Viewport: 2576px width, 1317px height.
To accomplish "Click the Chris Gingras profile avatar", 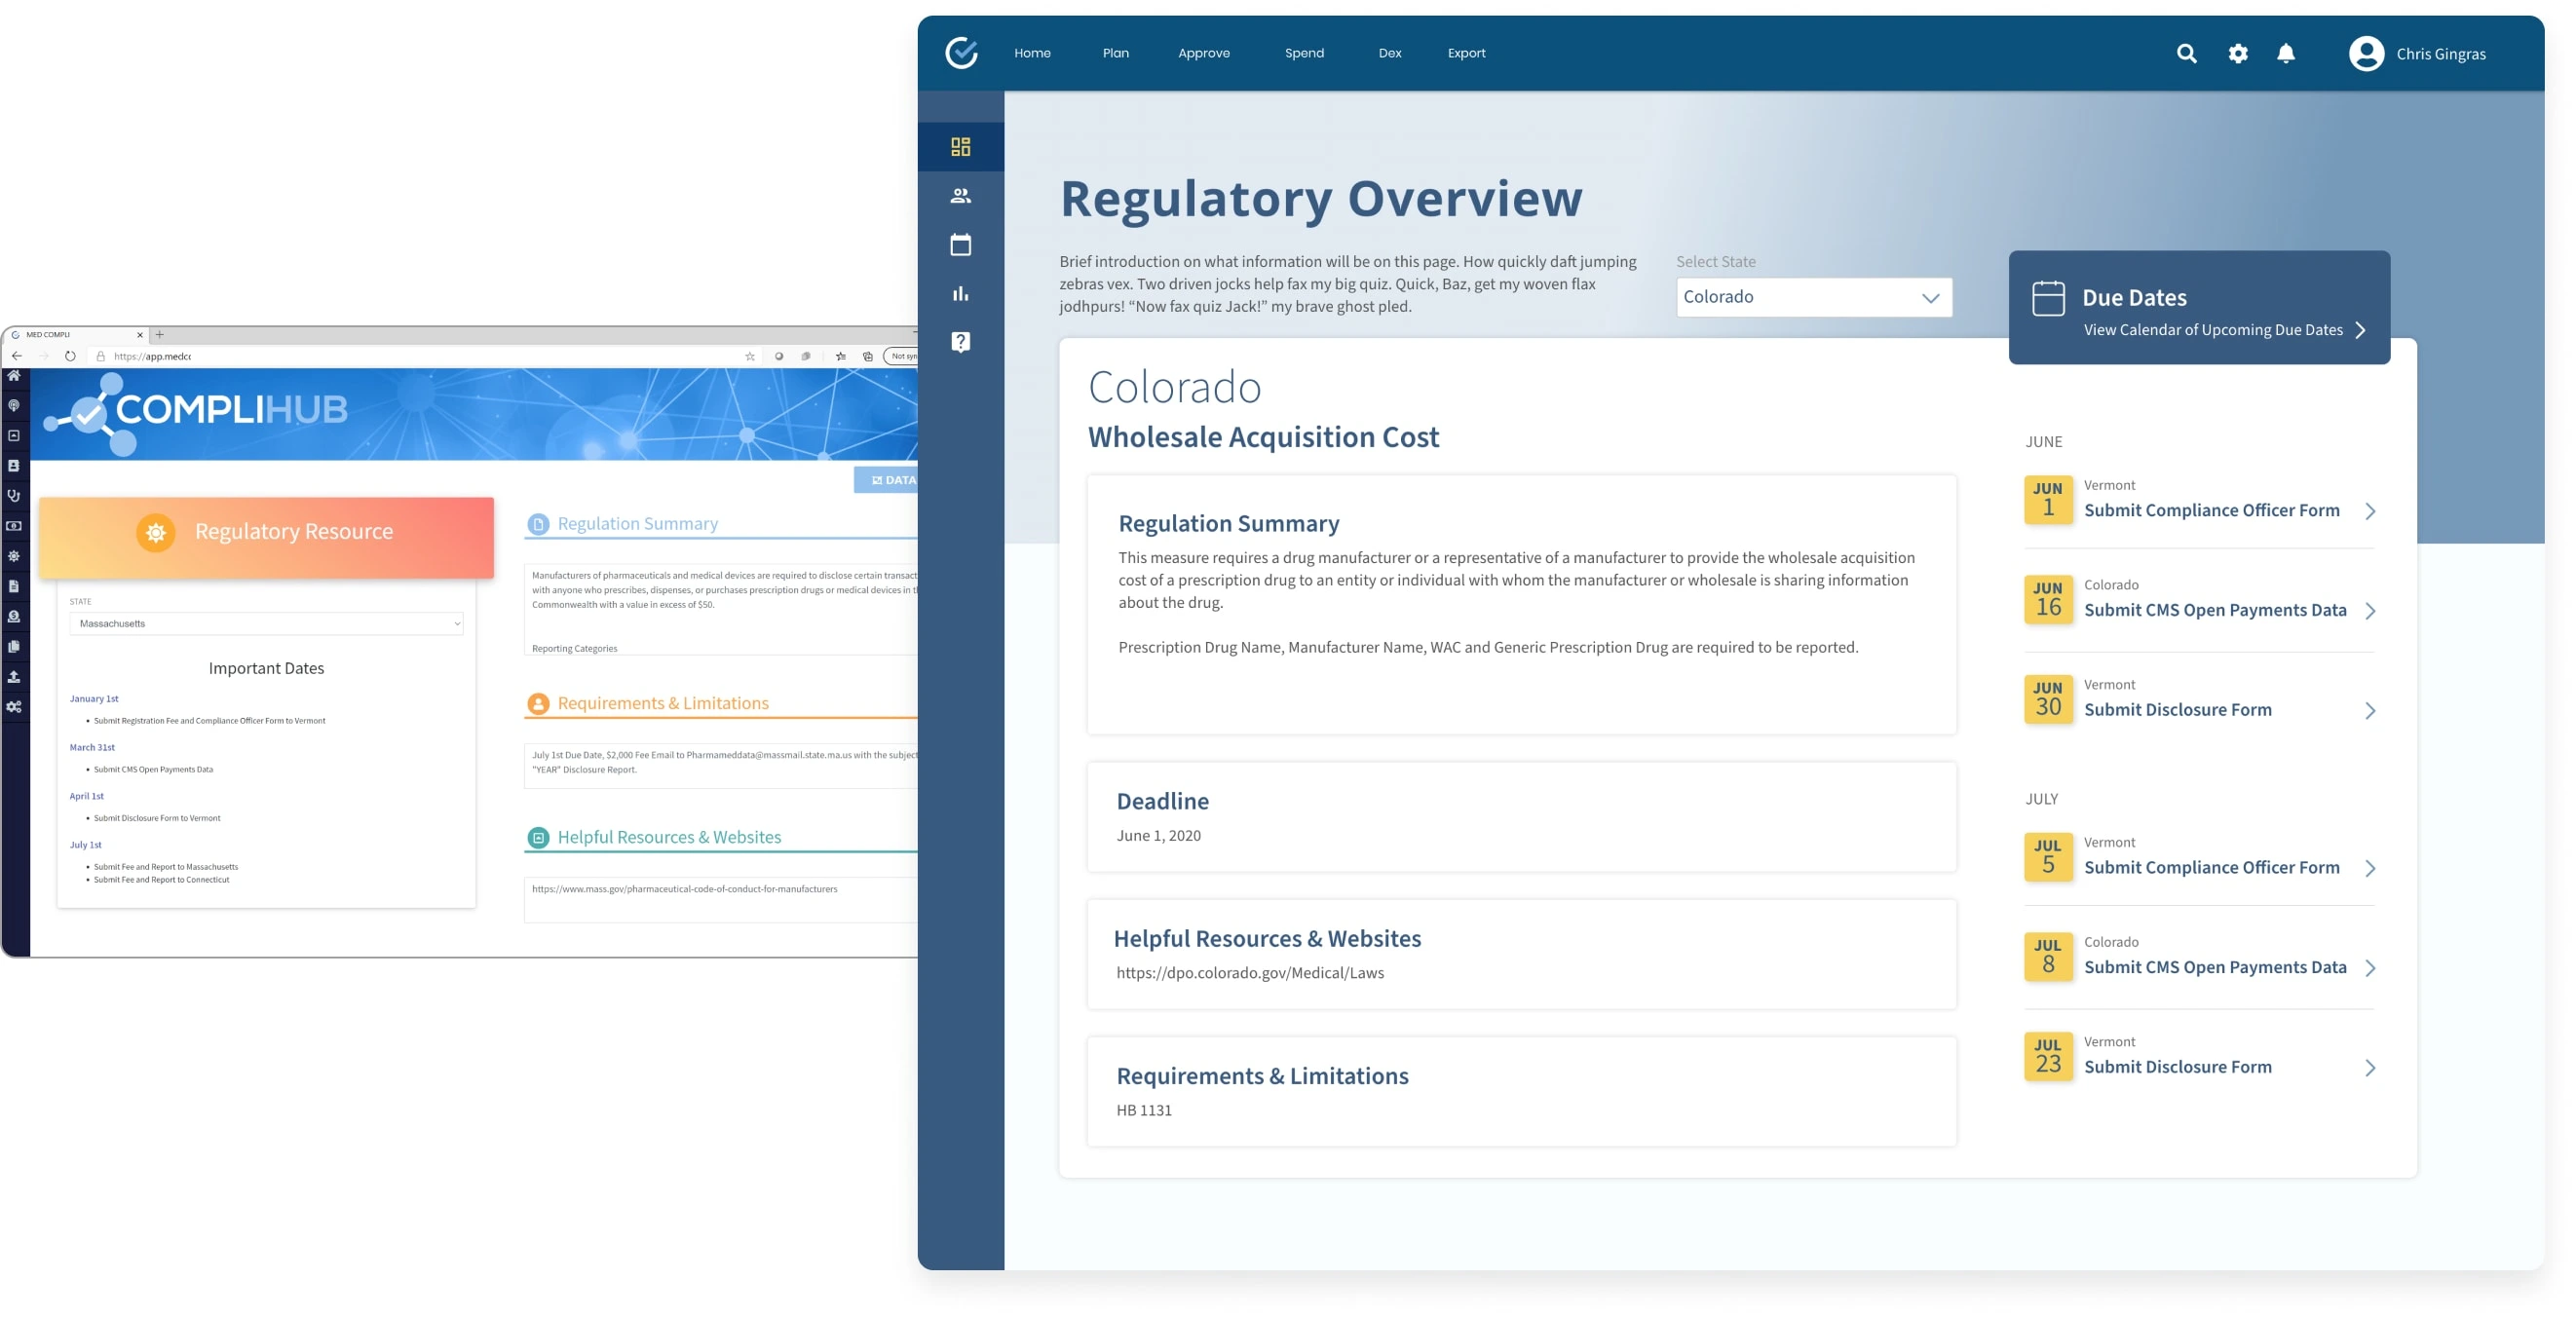I will point(2366,53).
